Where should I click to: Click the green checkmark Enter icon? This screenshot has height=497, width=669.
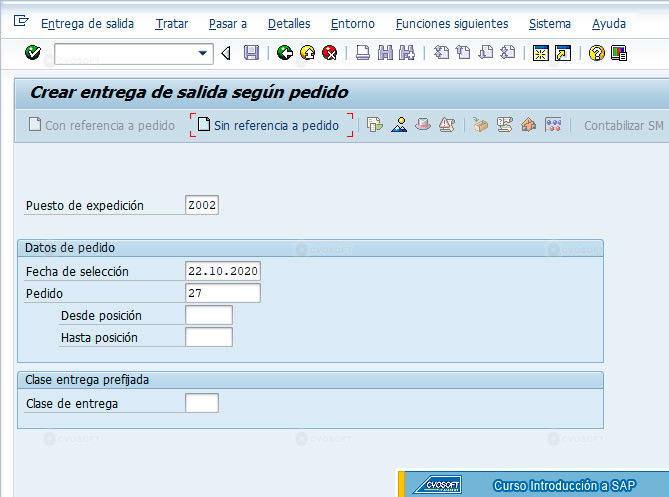33,53
